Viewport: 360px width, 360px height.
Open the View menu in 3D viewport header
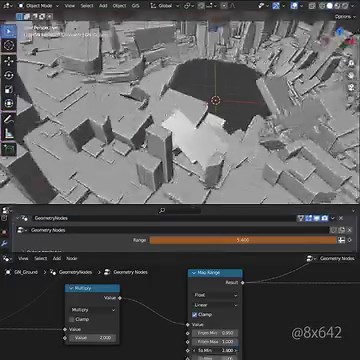[x=70, y=6]
